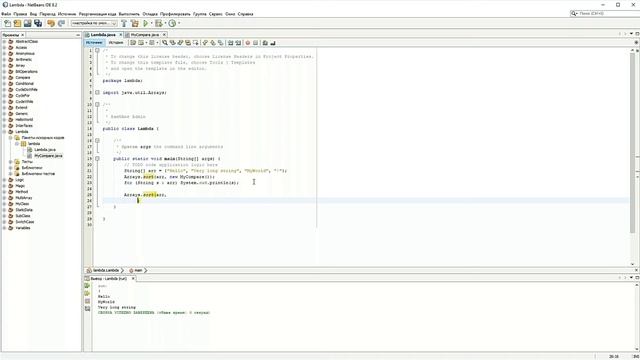The image size is (640, 360).
Task: Select the HelloWorld project in tree
Action: point(24,120)
